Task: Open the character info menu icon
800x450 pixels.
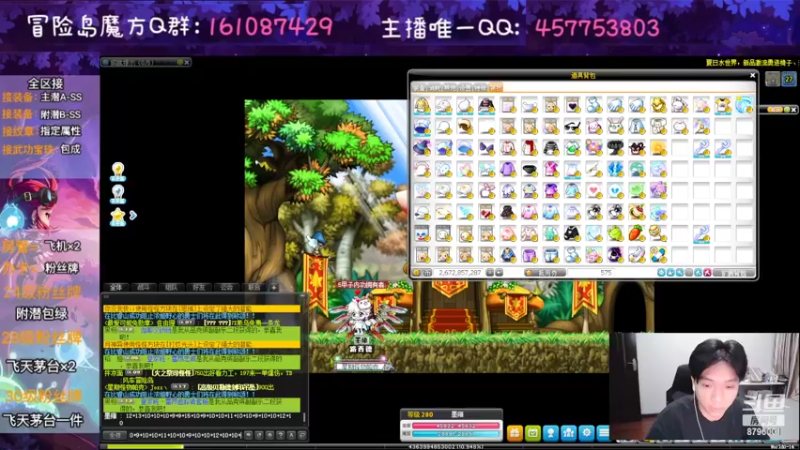Action: (x=551, y=433)
